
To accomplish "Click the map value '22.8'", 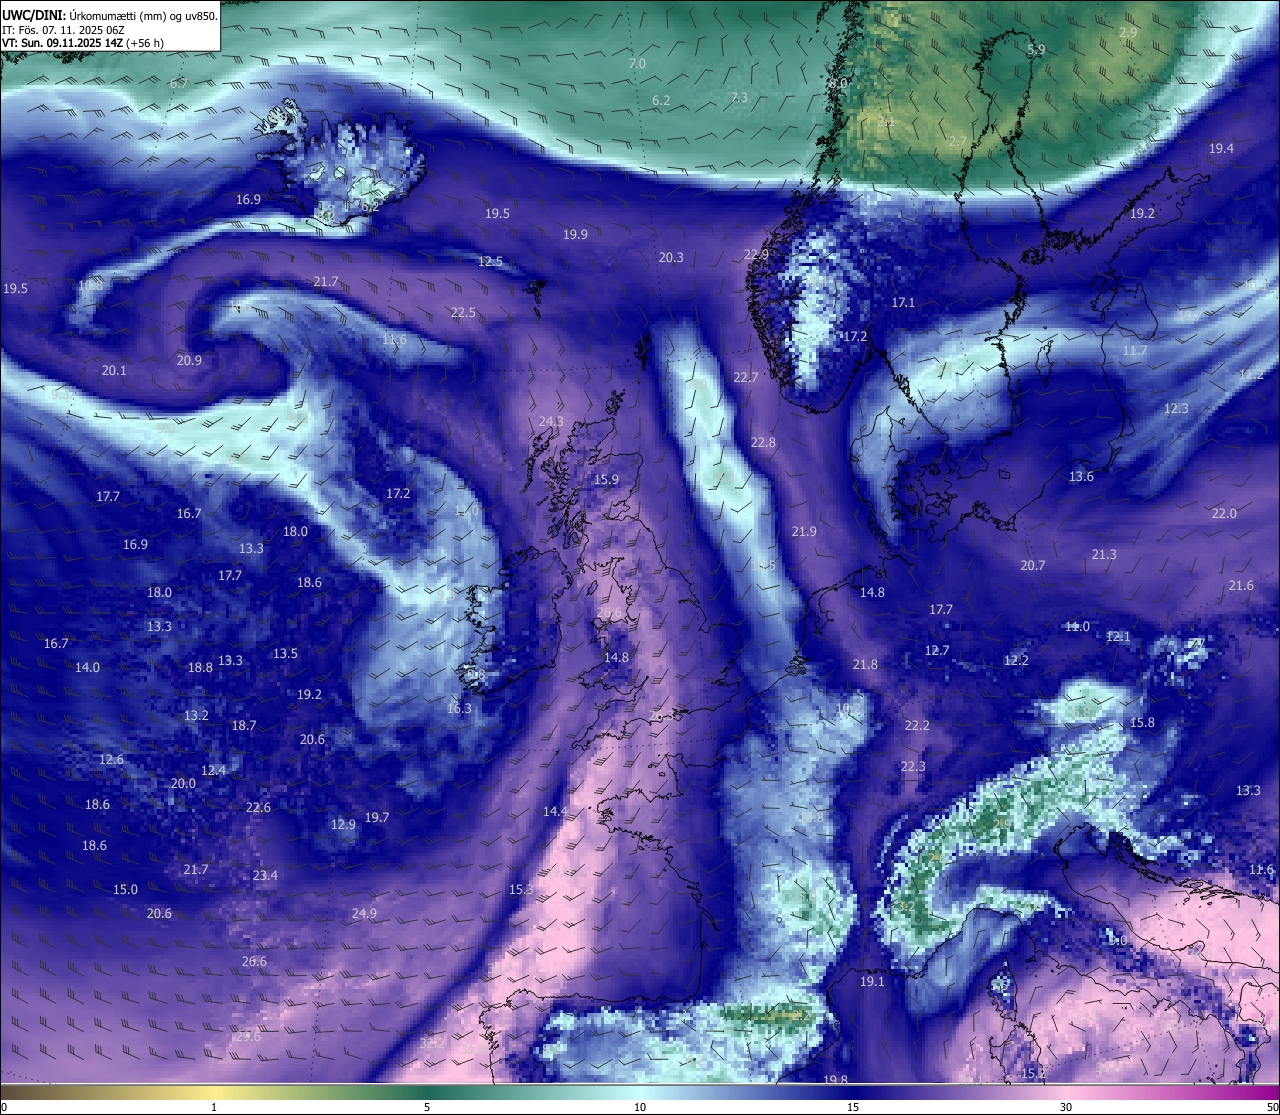I will [763, 442].
